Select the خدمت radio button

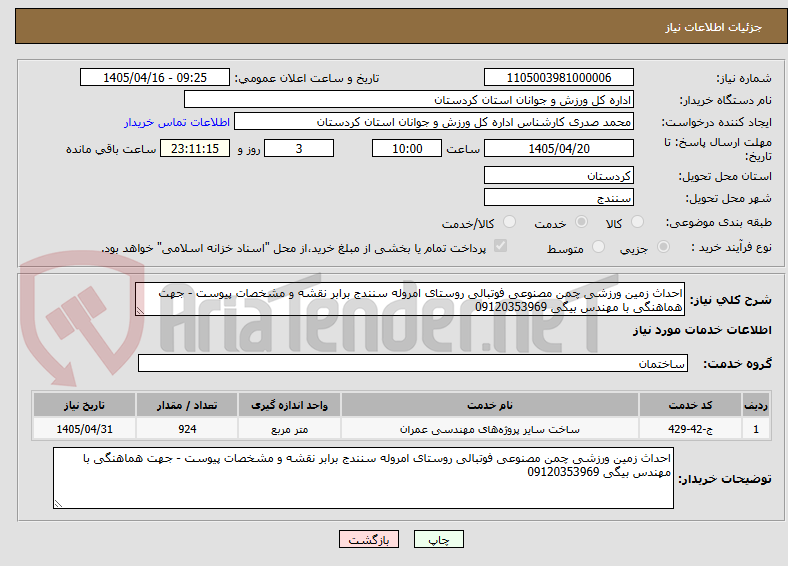click(x=581, y=222)
